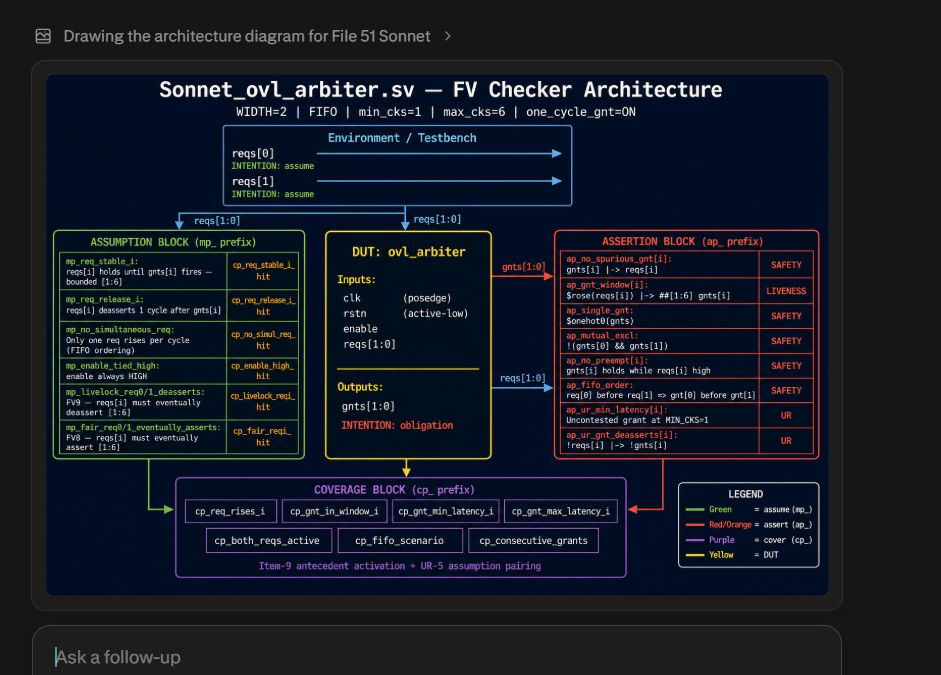Click the 'cp_consecutive_grants' coverage box
The width and height of the screenshot is (941, 675).
click(x=534, y=541)
